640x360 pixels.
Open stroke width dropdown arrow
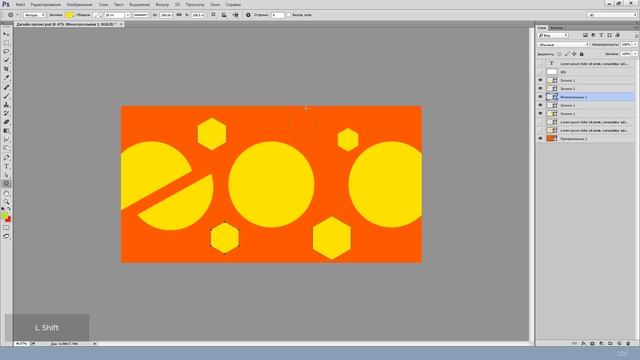click(128, 15)
